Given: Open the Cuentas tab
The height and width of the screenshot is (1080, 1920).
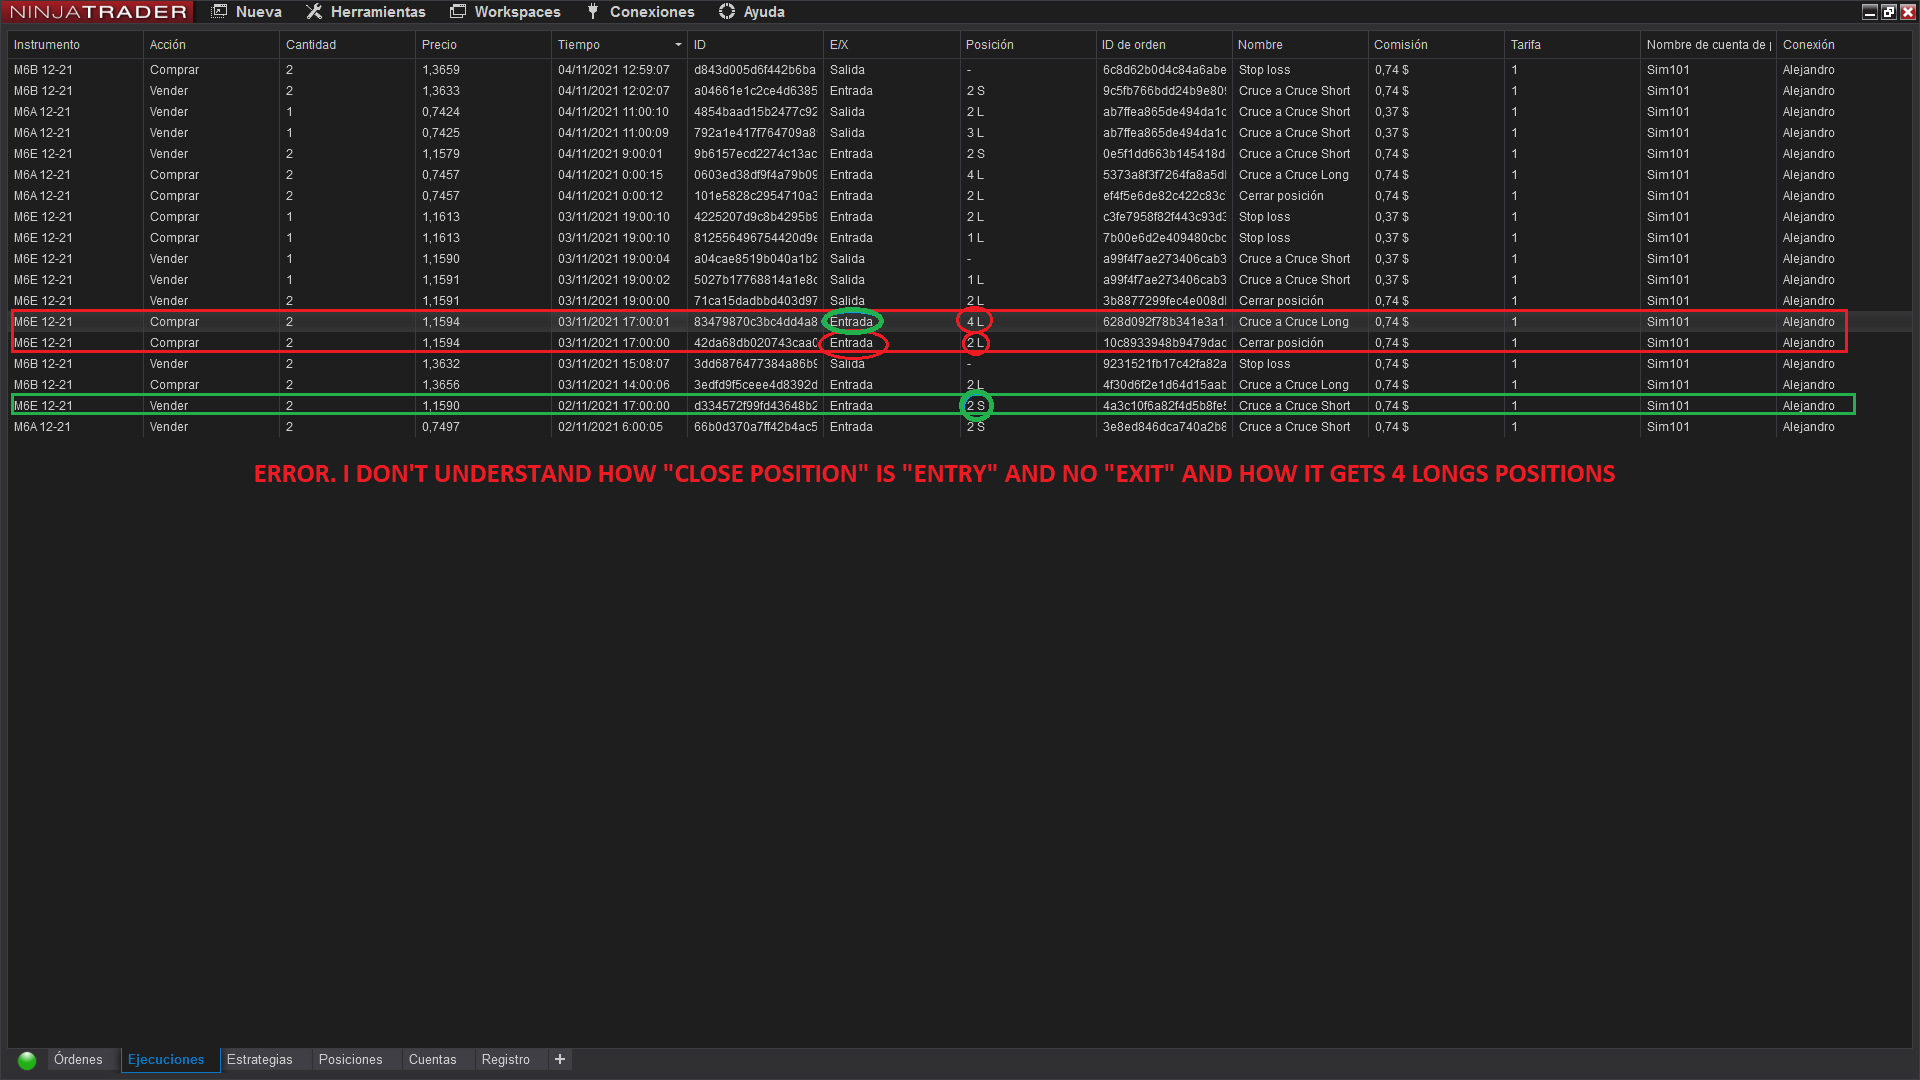Looking at the screenshot, I should (432, 1060).
